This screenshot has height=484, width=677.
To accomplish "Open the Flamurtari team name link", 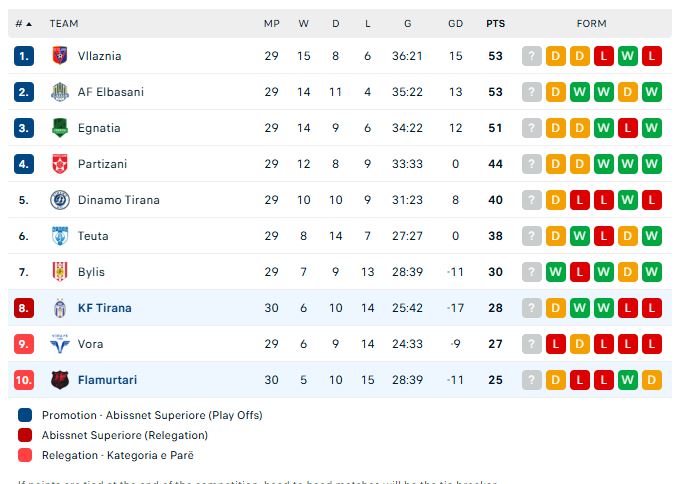I will [107, 380].
